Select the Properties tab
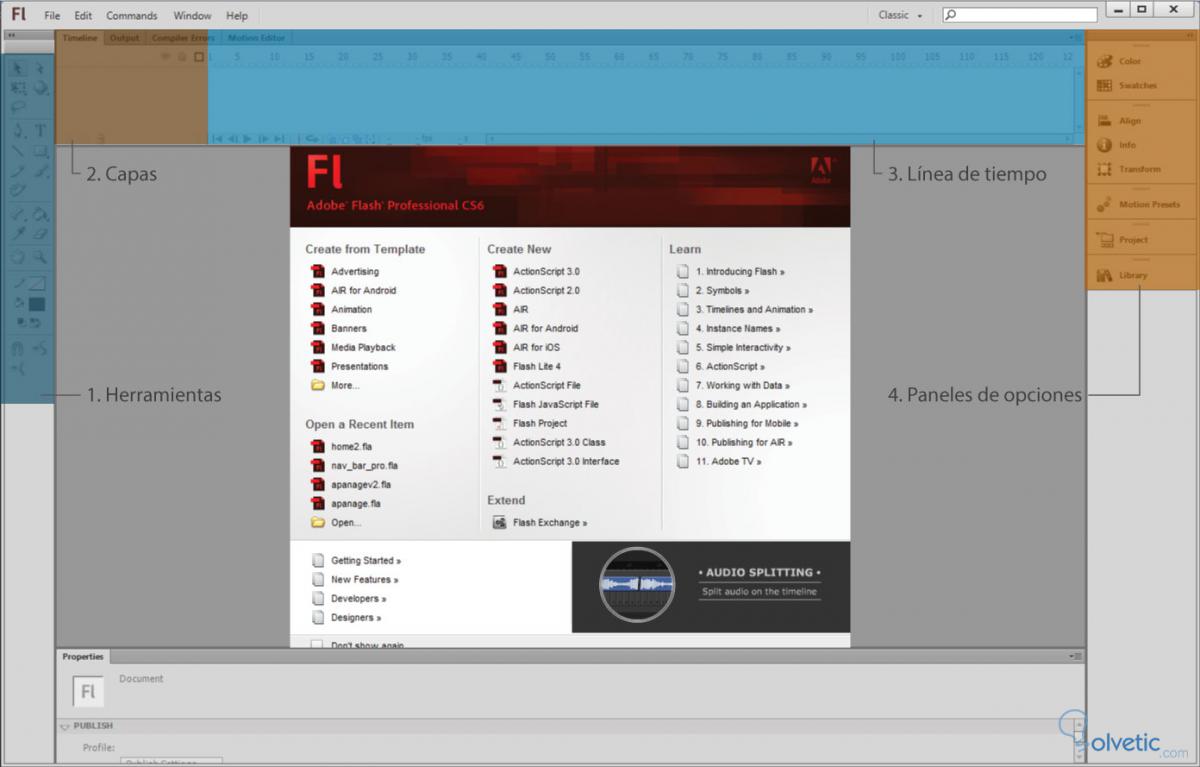 click(x=83, y=656)
